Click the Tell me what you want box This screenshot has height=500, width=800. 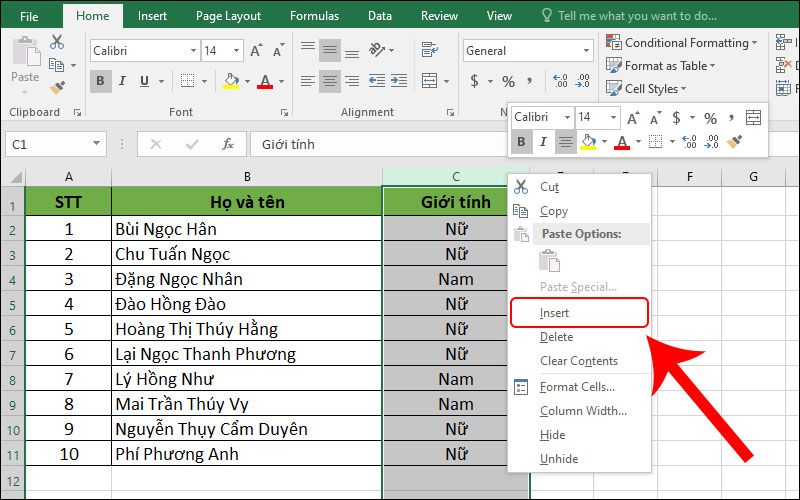630,16
